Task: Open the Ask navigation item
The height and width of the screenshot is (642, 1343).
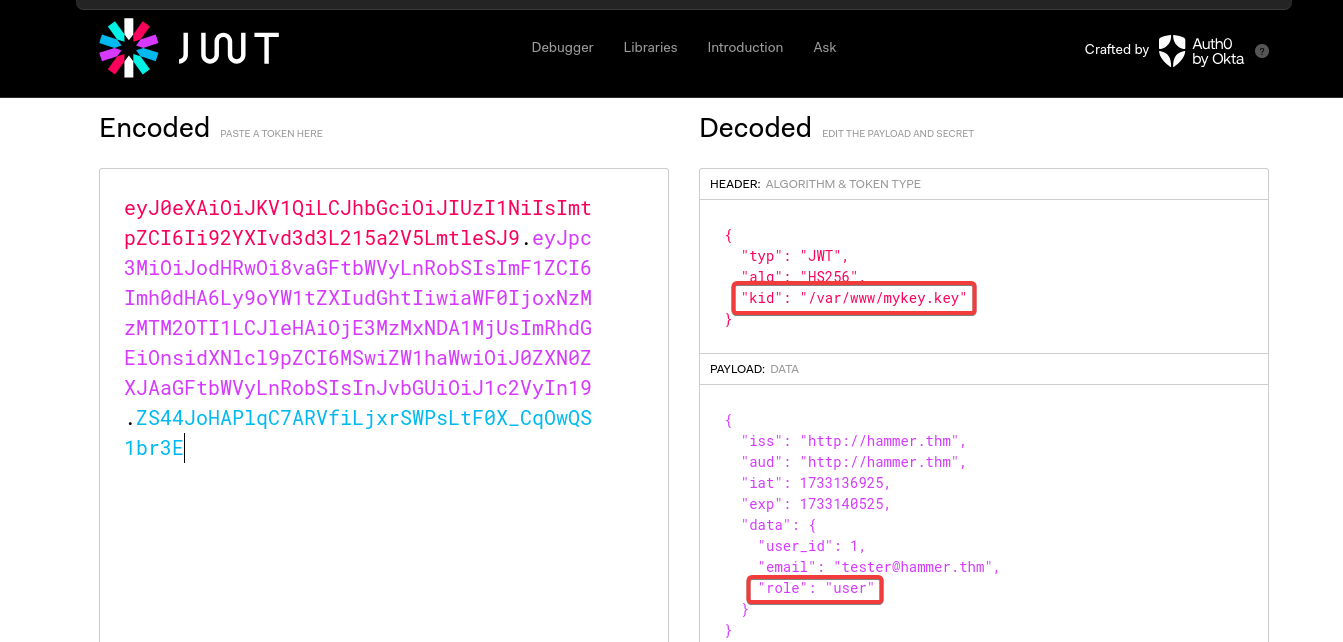Action: pos(824,47)
